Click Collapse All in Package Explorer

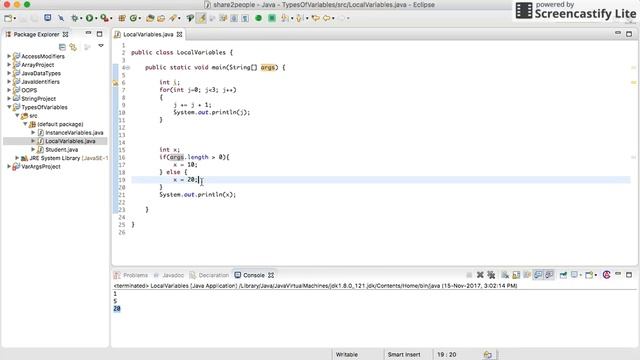tap(62, 47)
